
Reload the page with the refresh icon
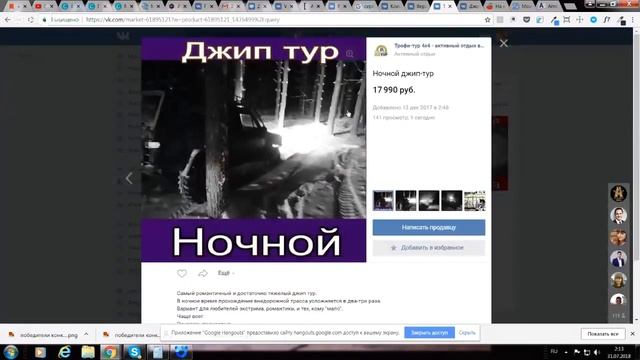[31, 20]
